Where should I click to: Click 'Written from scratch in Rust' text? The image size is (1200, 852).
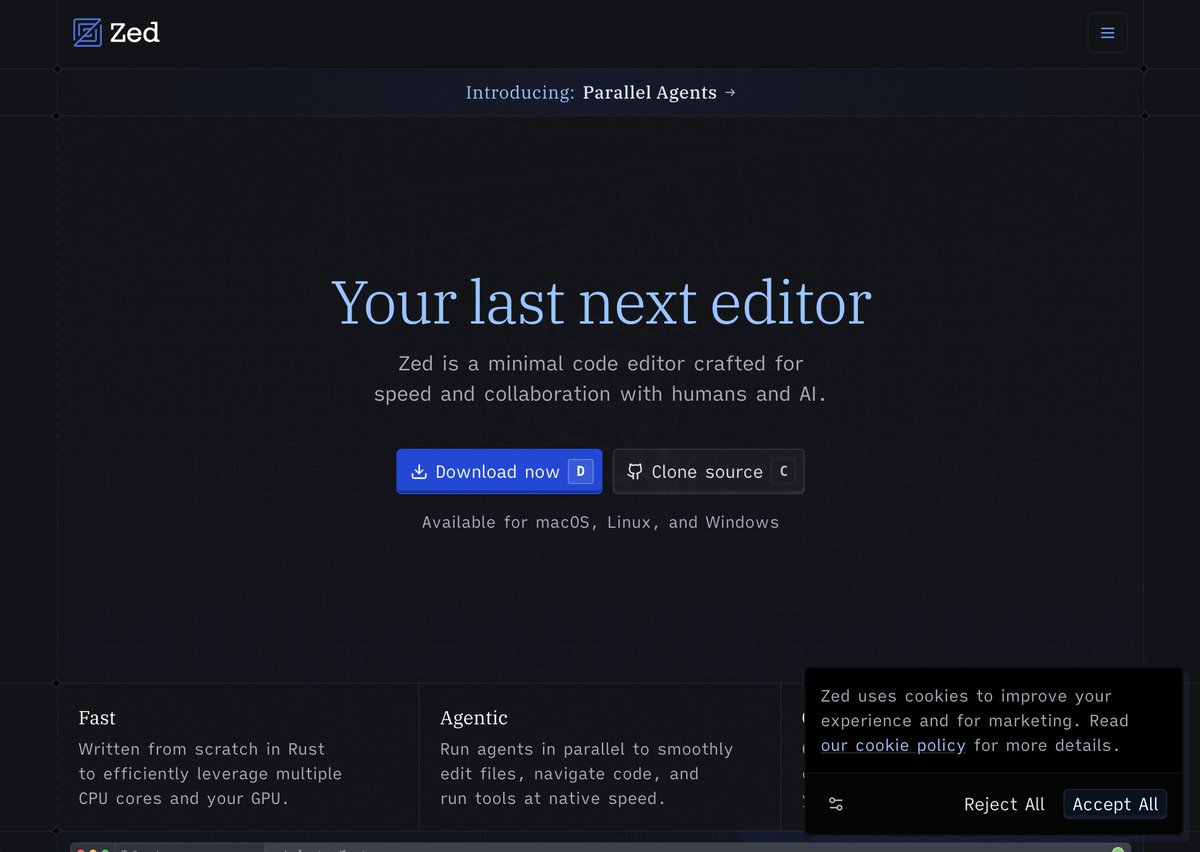(202, 749)
